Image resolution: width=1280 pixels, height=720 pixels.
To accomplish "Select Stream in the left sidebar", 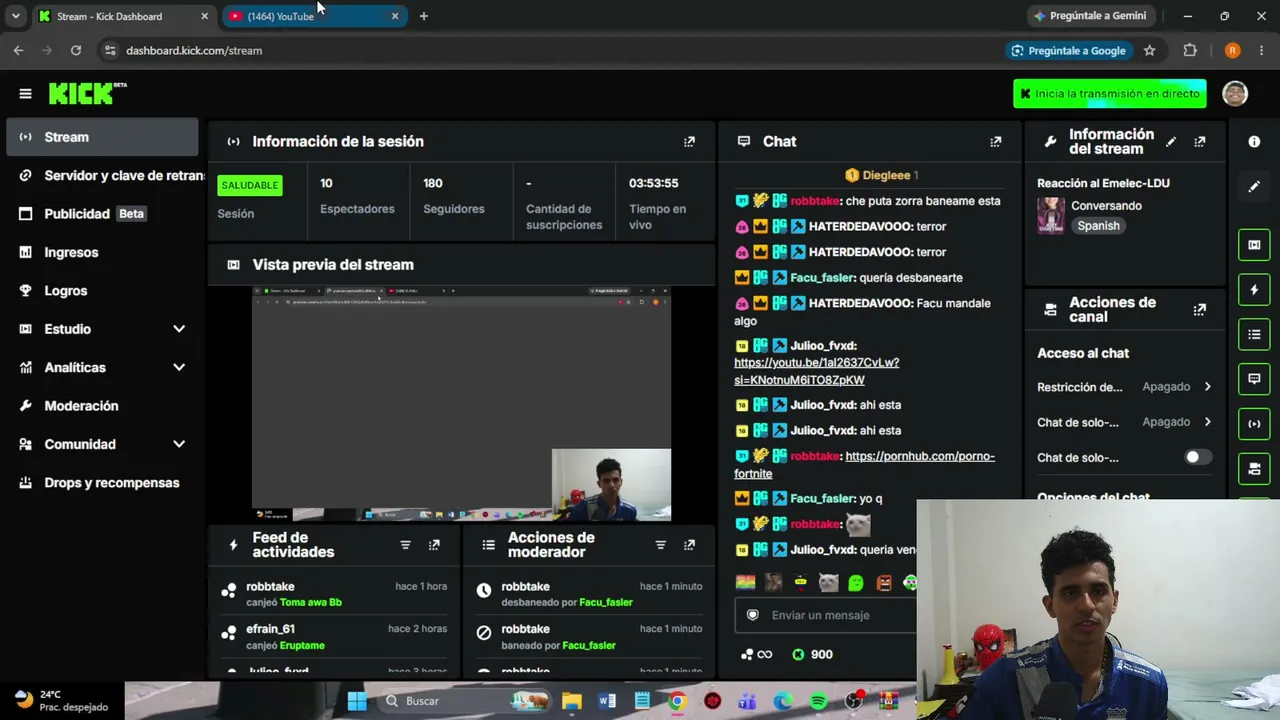I will 102,137.
